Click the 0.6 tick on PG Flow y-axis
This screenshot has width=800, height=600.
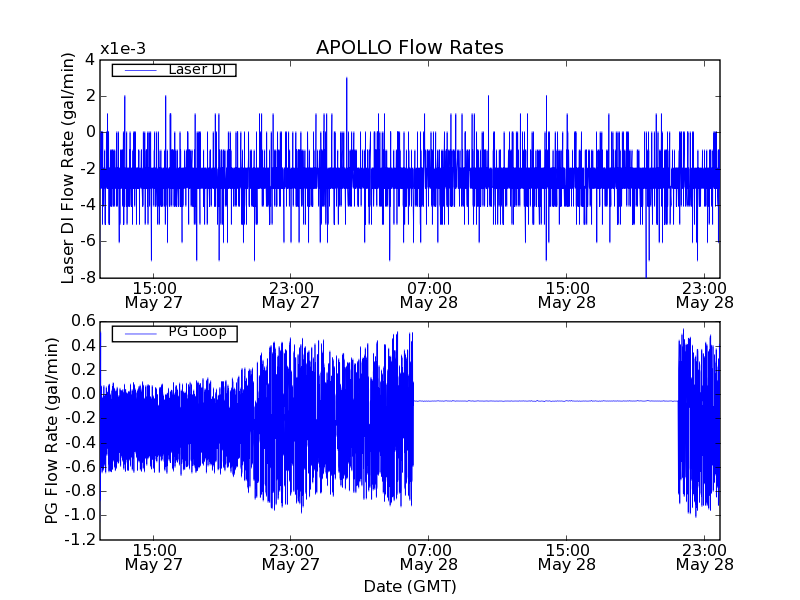83,321
